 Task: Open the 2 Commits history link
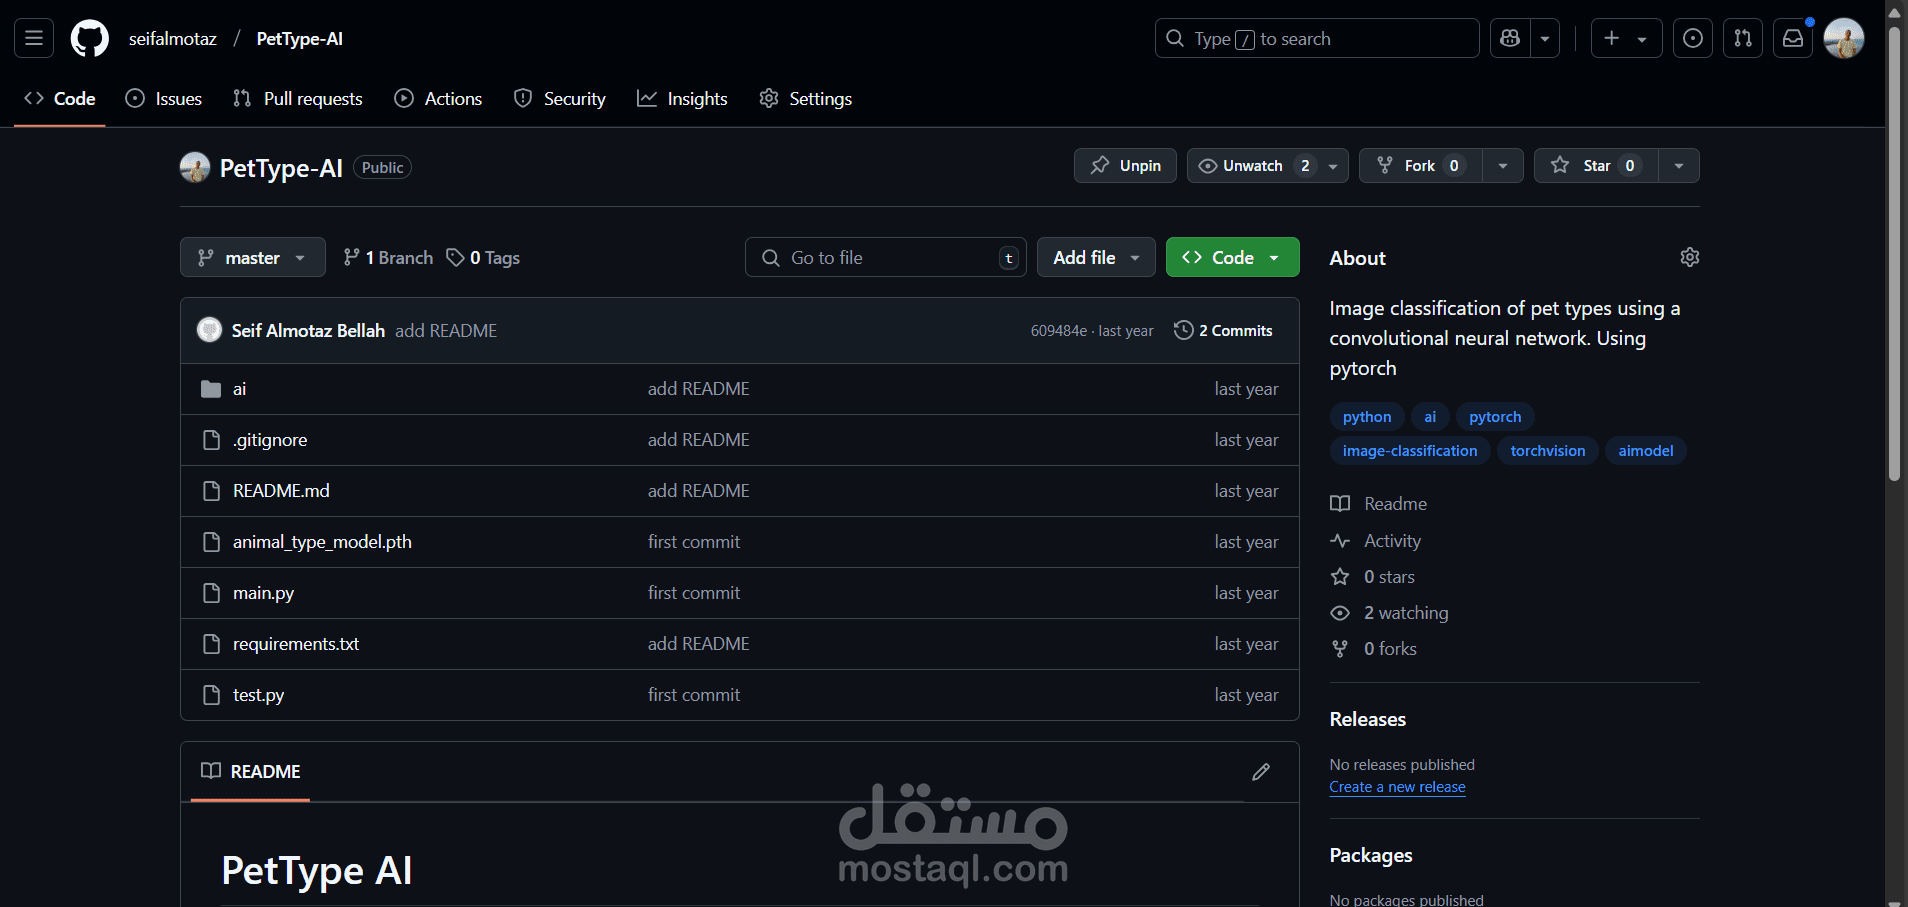click(1224, 330)
